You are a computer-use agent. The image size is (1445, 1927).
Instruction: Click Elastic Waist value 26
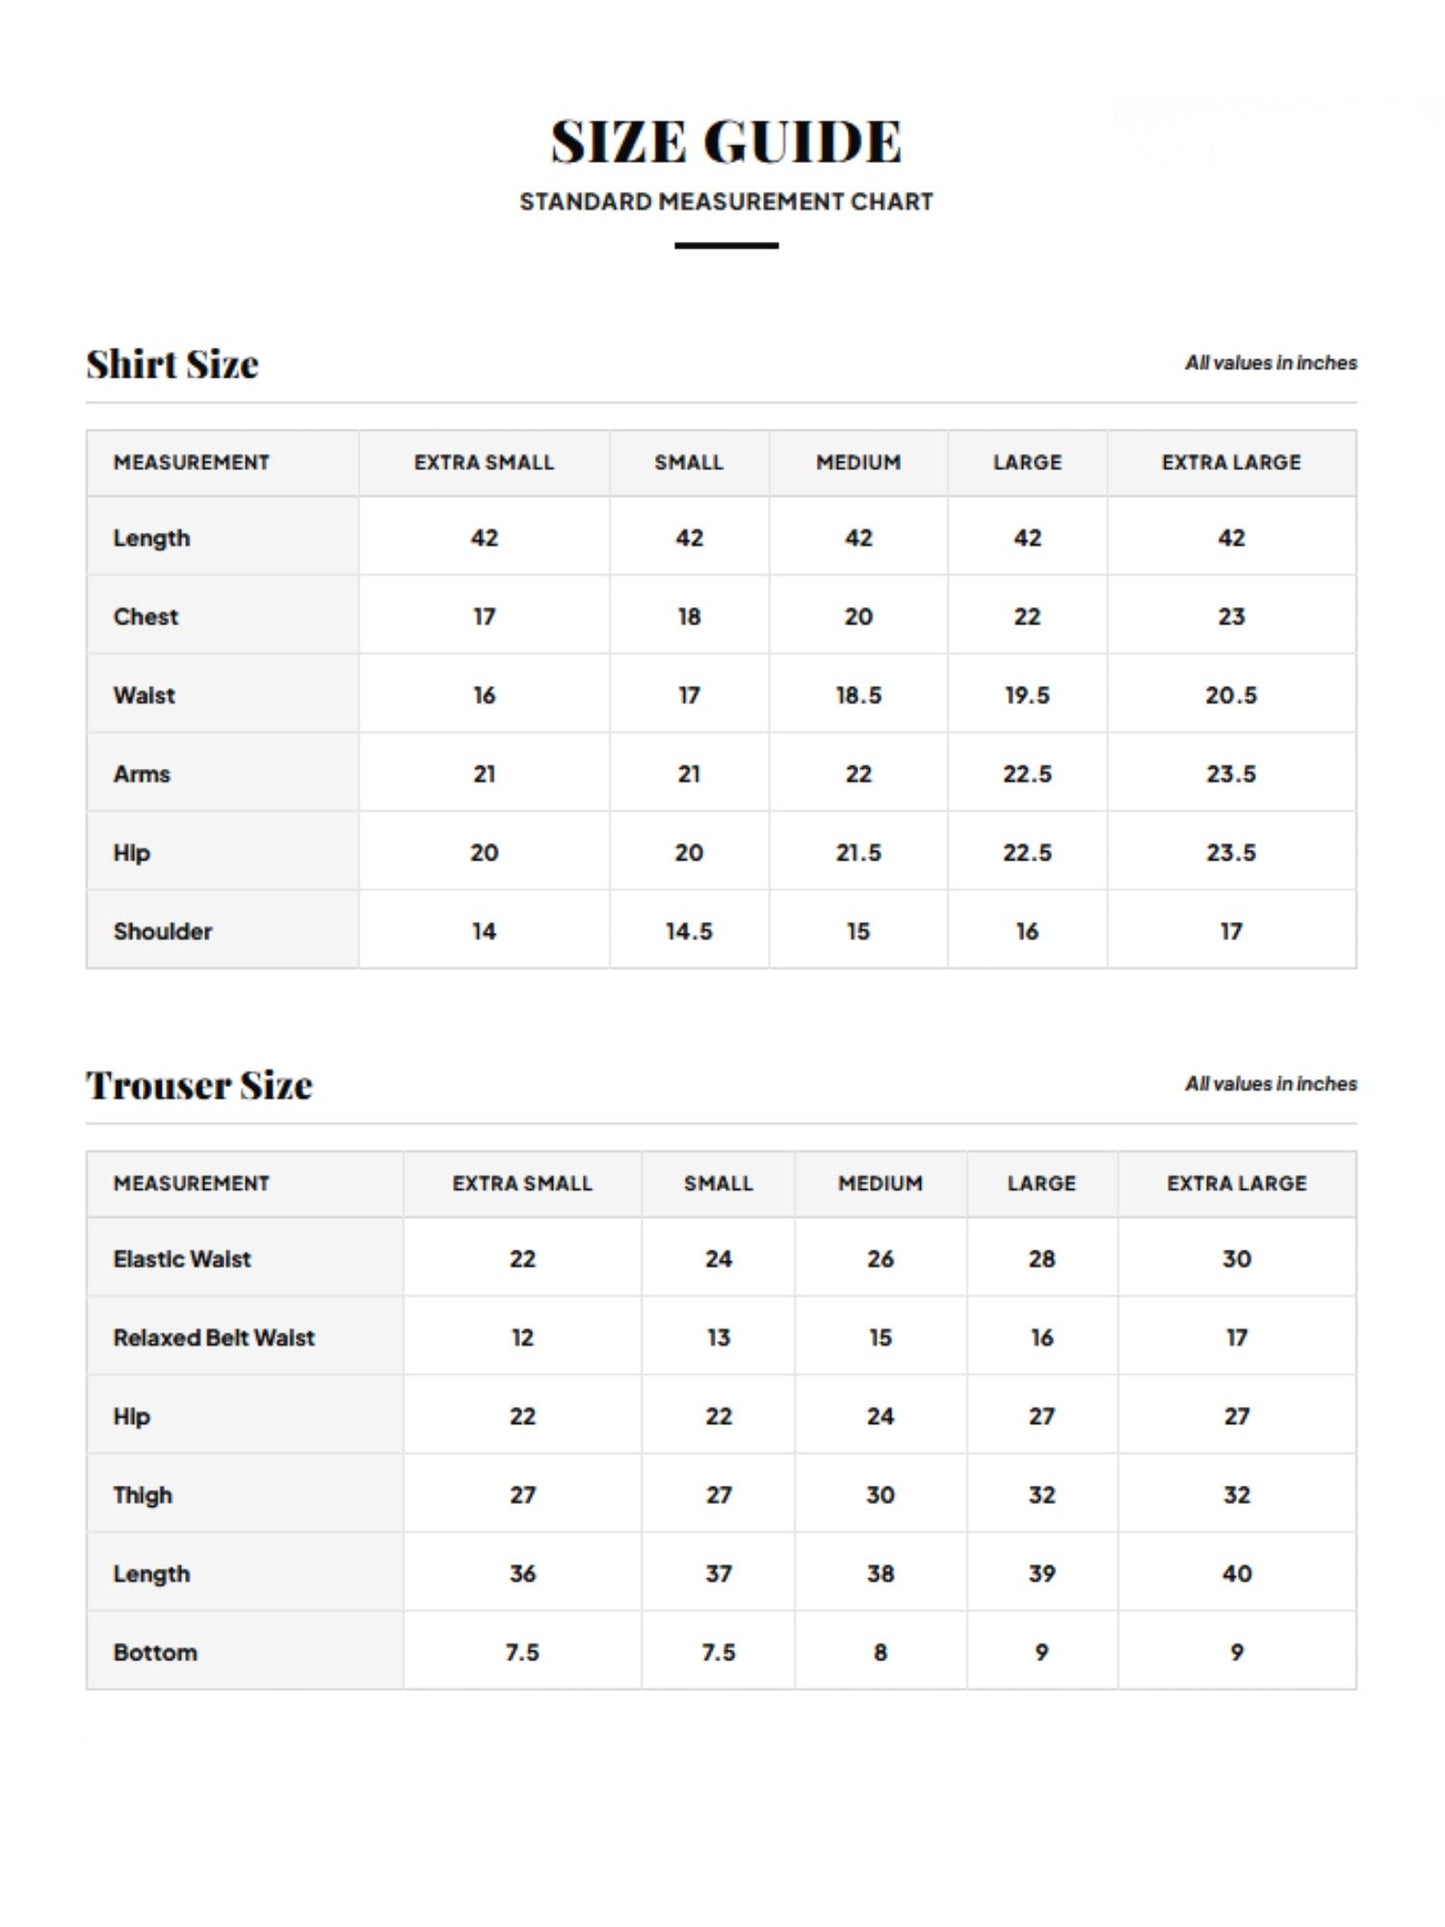(x=880, y=1259)
